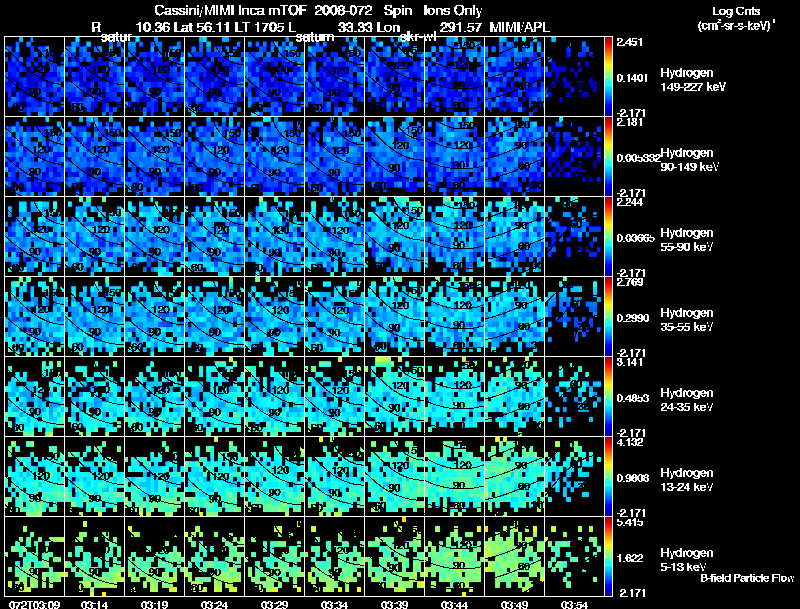Select the Hydrogen 13-24 keV panel at 03:44
Screen dimensions: 800x609
455,476
